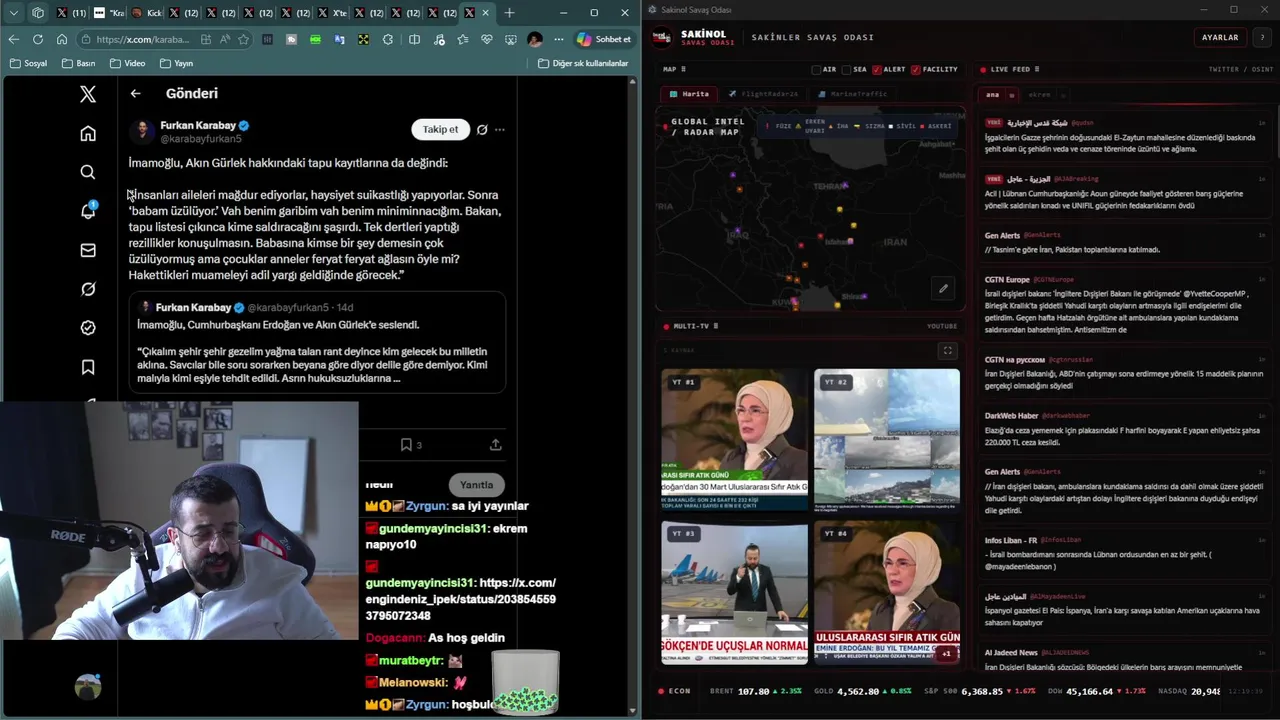Open a new browser tab

(509, 13)
